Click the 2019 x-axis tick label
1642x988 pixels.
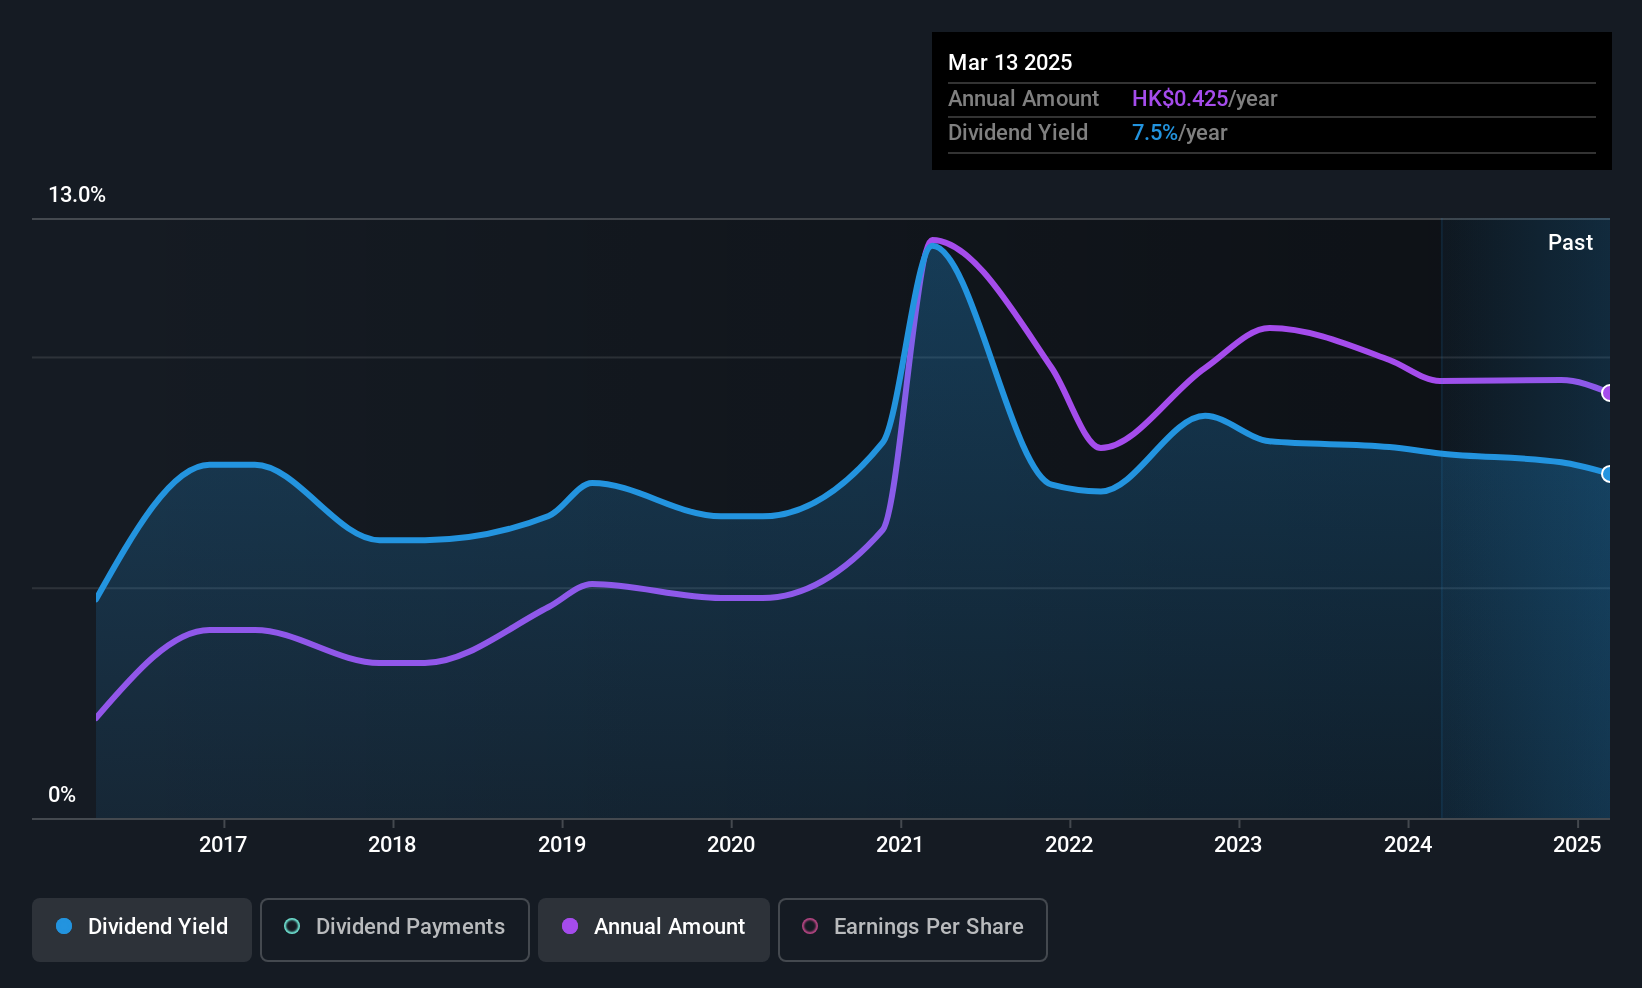pyautogui.click(x=562, y=845)
